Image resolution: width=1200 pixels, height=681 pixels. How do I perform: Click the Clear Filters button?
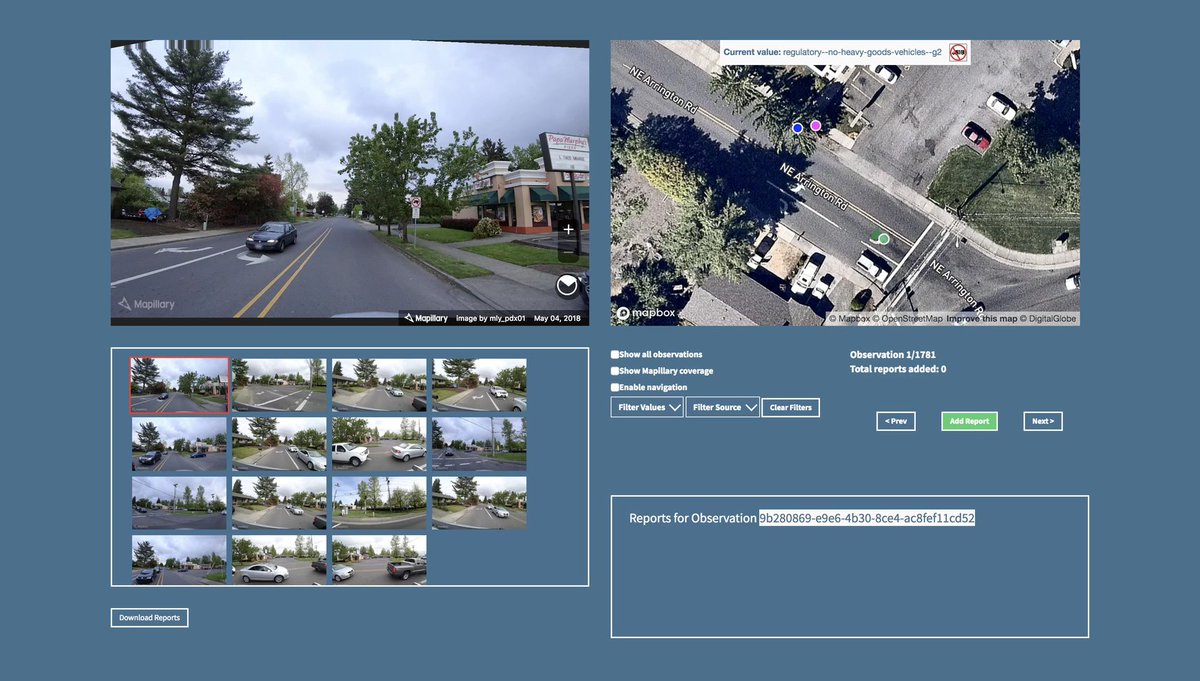[791, 407]
